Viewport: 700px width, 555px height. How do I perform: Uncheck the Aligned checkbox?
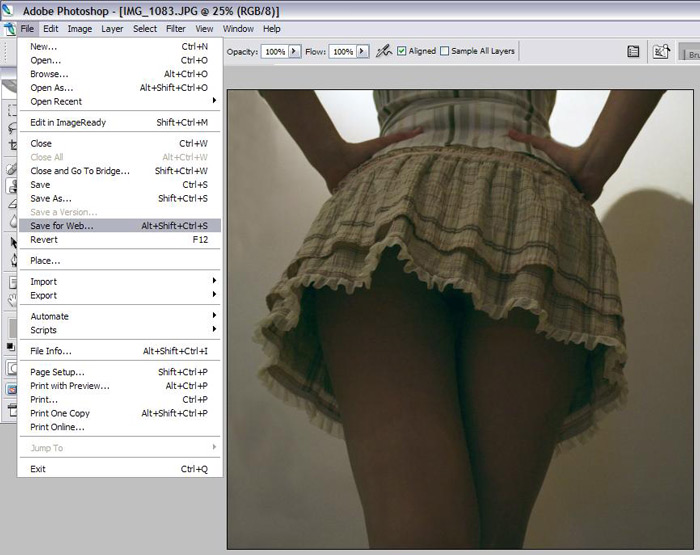click(x=402, y=51)
